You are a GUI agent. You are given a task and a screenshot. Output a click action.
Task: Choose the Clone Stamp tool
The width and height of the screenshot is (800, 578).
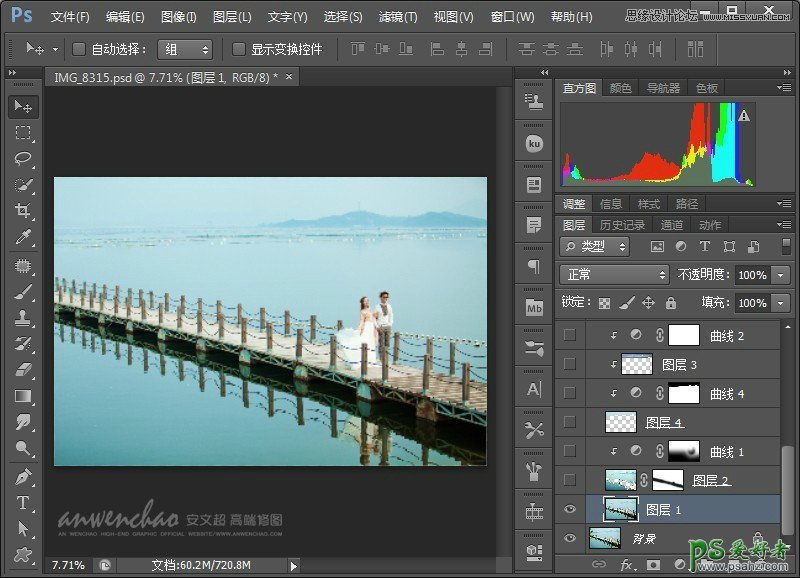[x=24, y=318]
